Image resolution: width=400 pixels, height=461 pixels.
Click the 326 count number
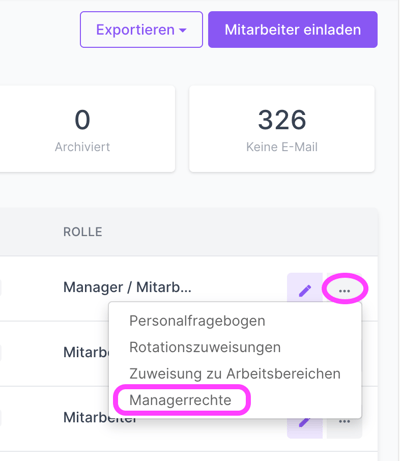tap(282, 120)
